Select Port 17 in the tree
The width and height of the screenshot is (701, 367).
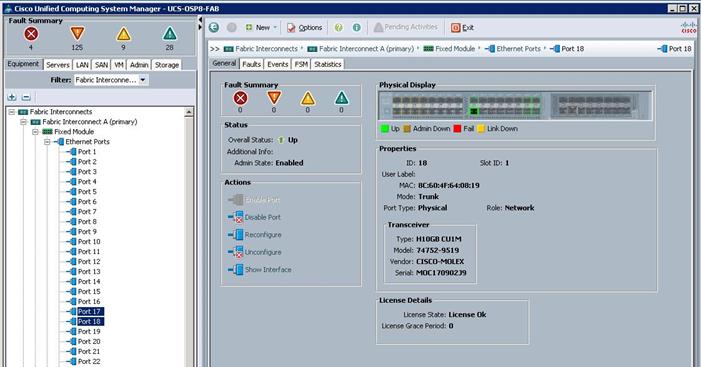pyautogui.click(x=90, y=312)
